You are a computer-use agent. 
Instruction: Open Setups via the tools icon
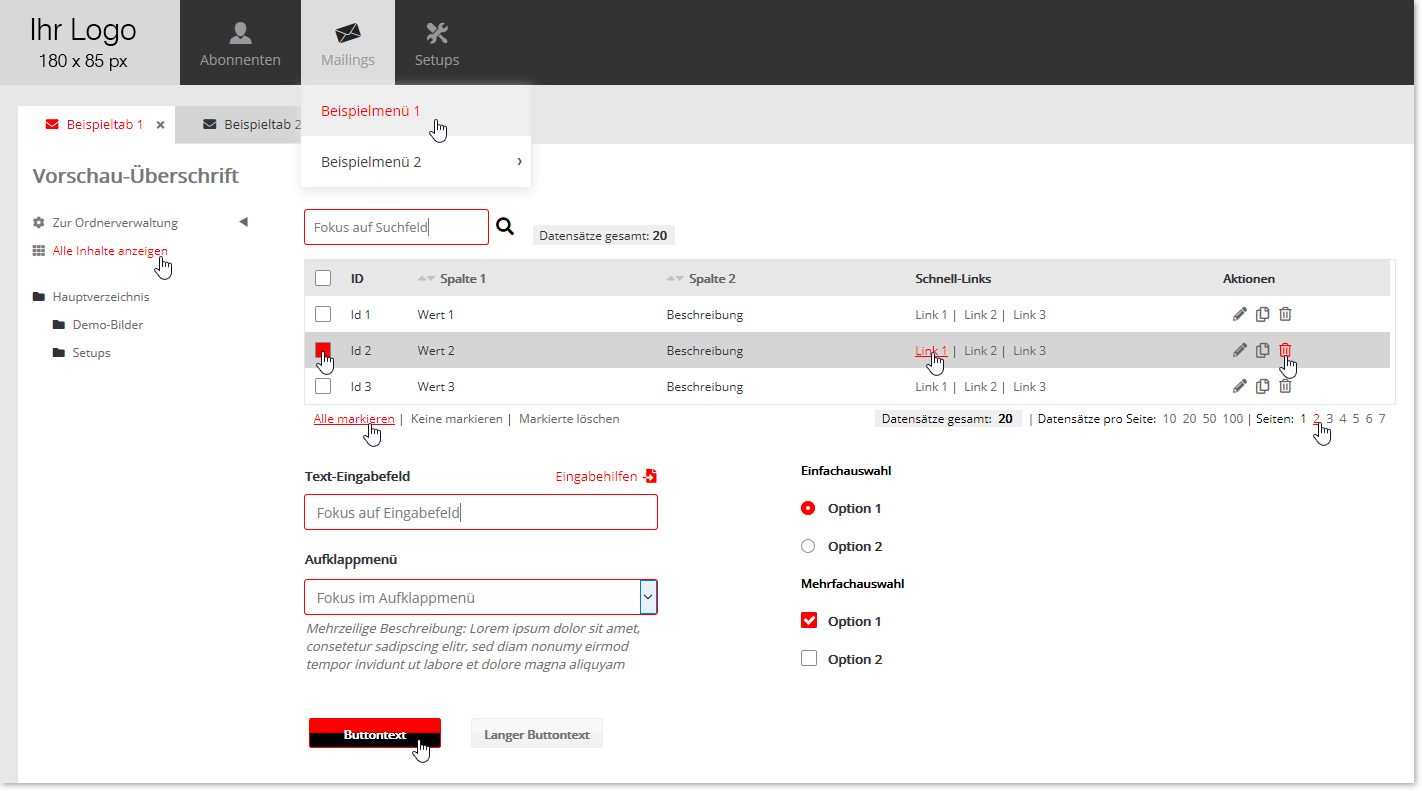tap(437, 34)
